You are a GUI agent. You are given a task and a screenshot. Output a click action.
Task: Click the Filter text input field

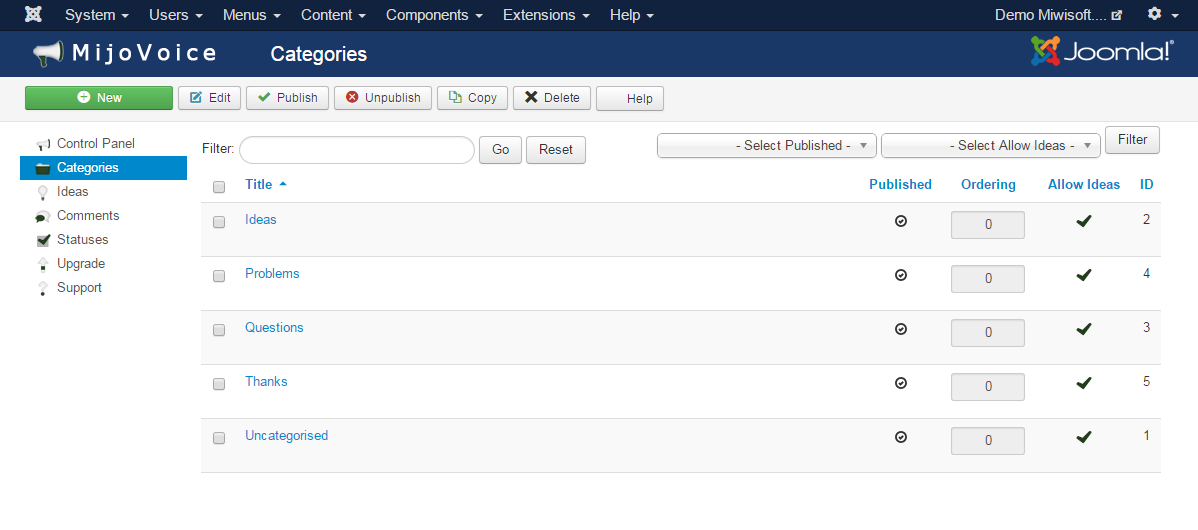coord(356,150)
